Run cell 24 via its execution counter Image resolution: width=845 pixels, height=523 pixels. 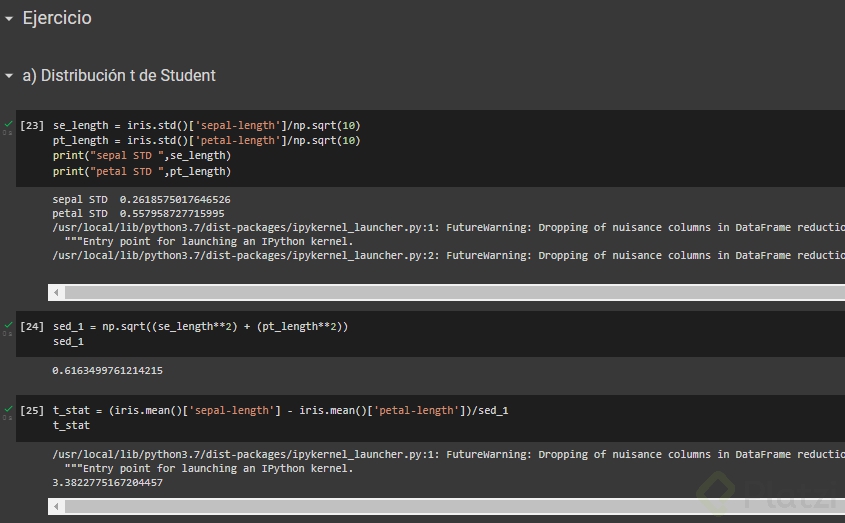[x=32, y=327]
